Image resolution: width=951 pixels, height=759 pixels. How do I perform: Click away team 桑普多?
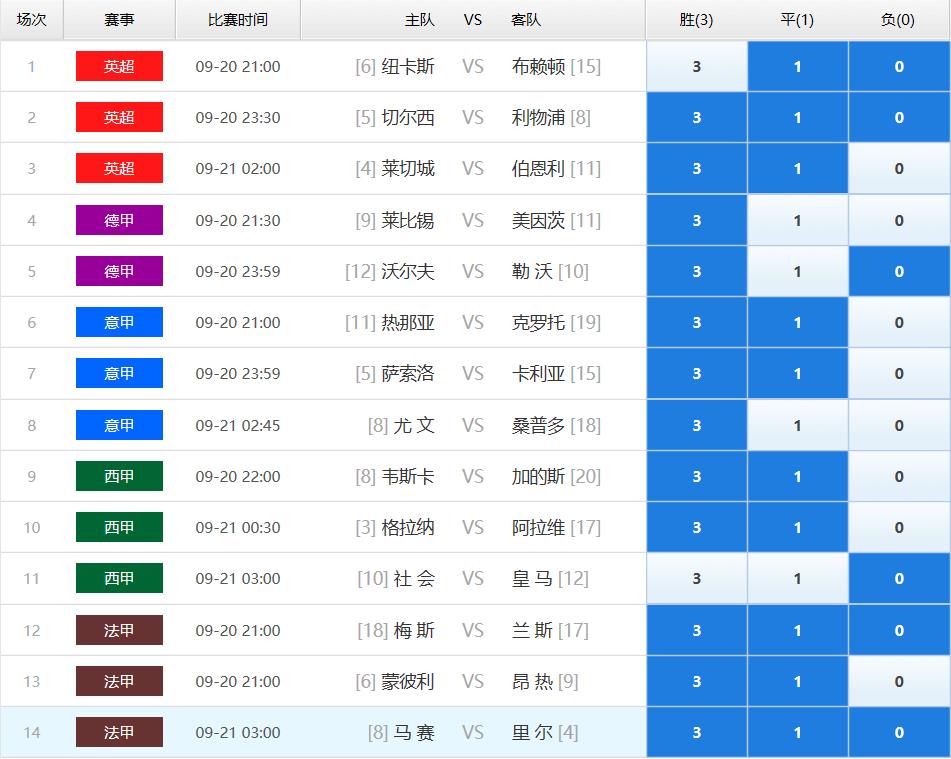[539, 425]
